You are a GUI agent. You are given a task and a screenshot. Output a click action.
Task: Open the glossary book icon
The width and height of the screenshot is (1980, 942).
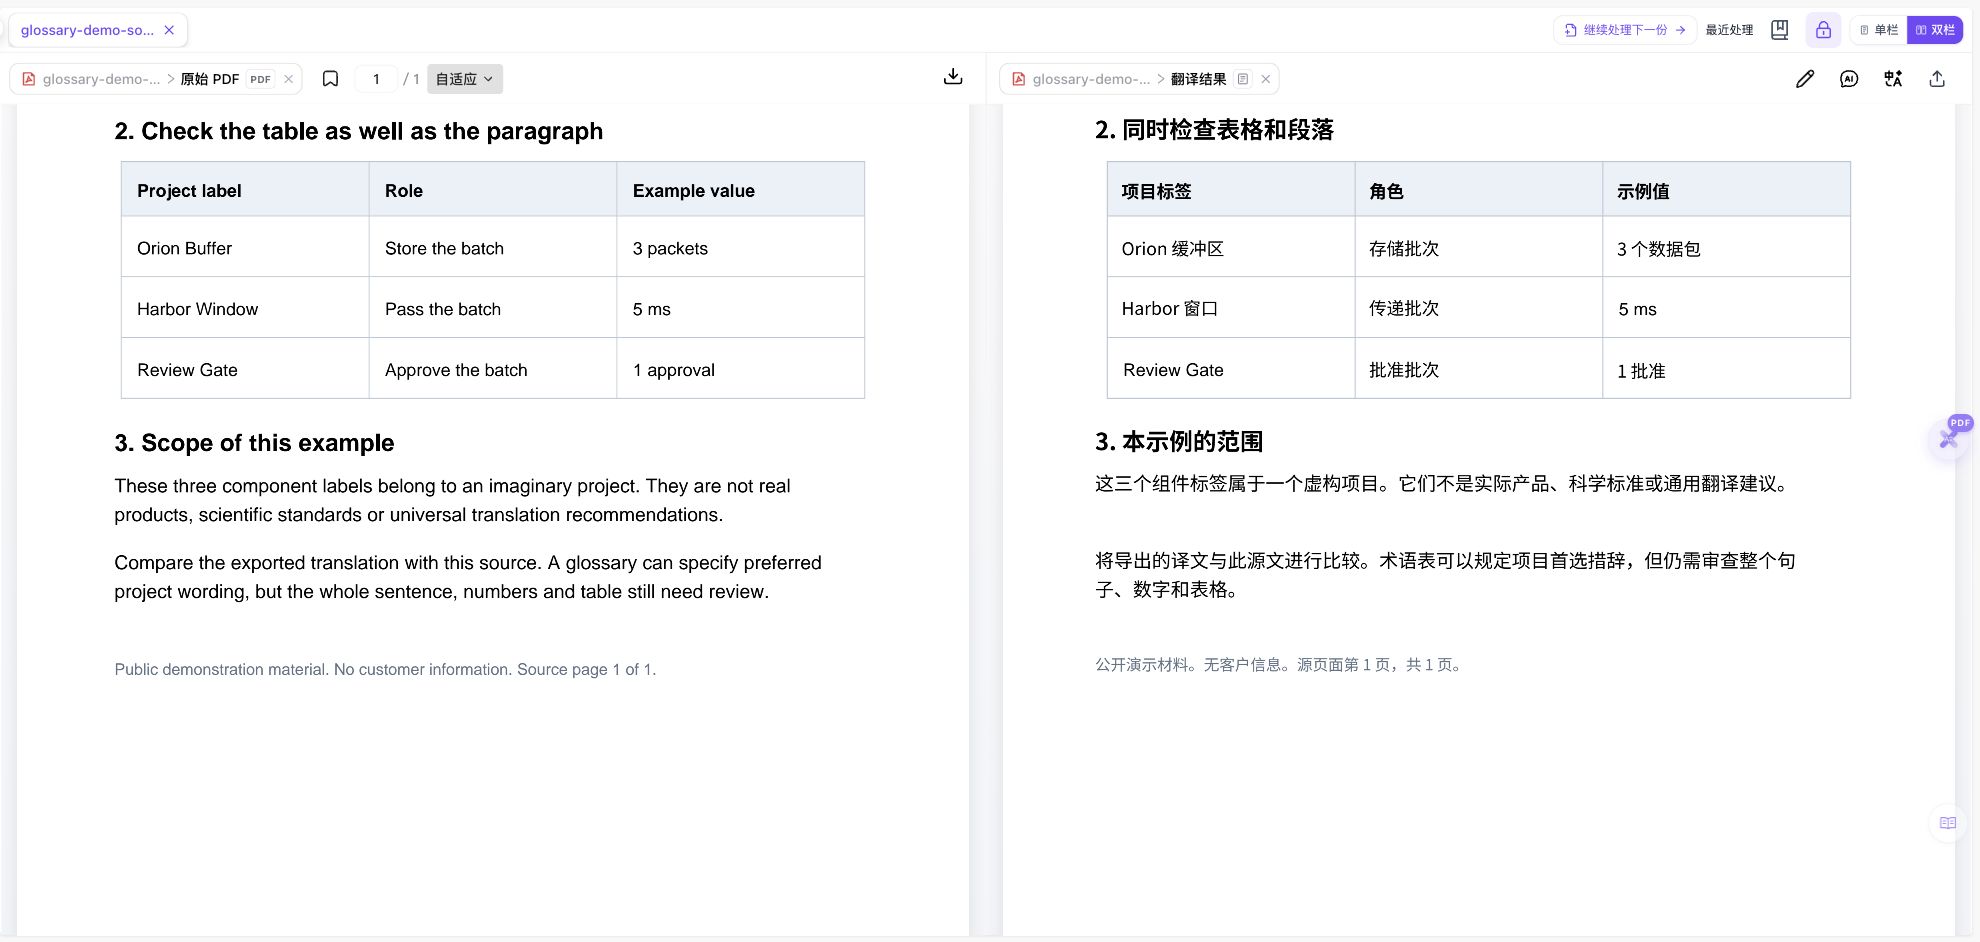click(1780, 30)
